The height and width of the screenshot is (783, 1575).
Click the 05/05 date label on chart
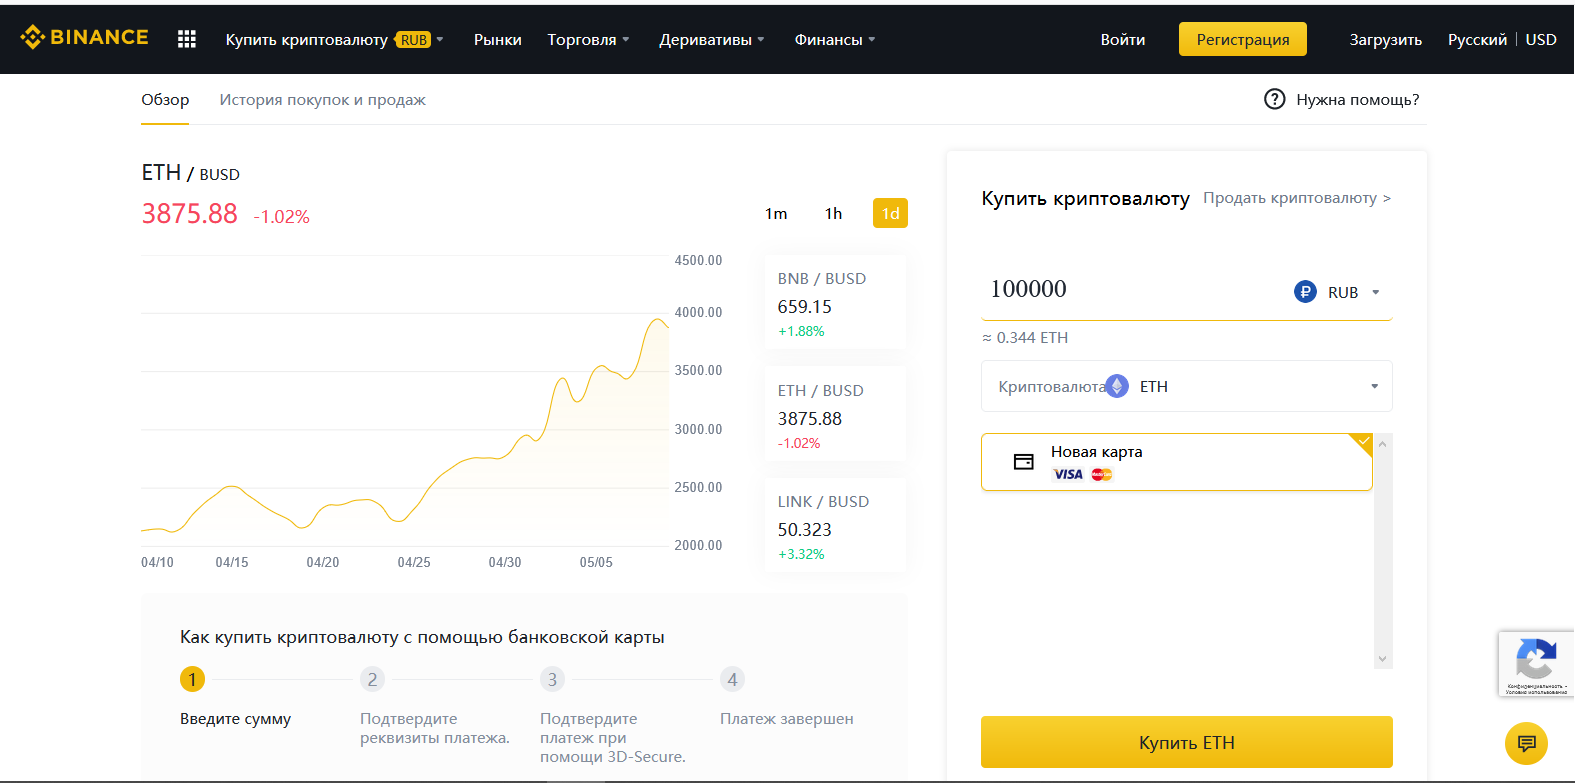click(x=596, y=562)
